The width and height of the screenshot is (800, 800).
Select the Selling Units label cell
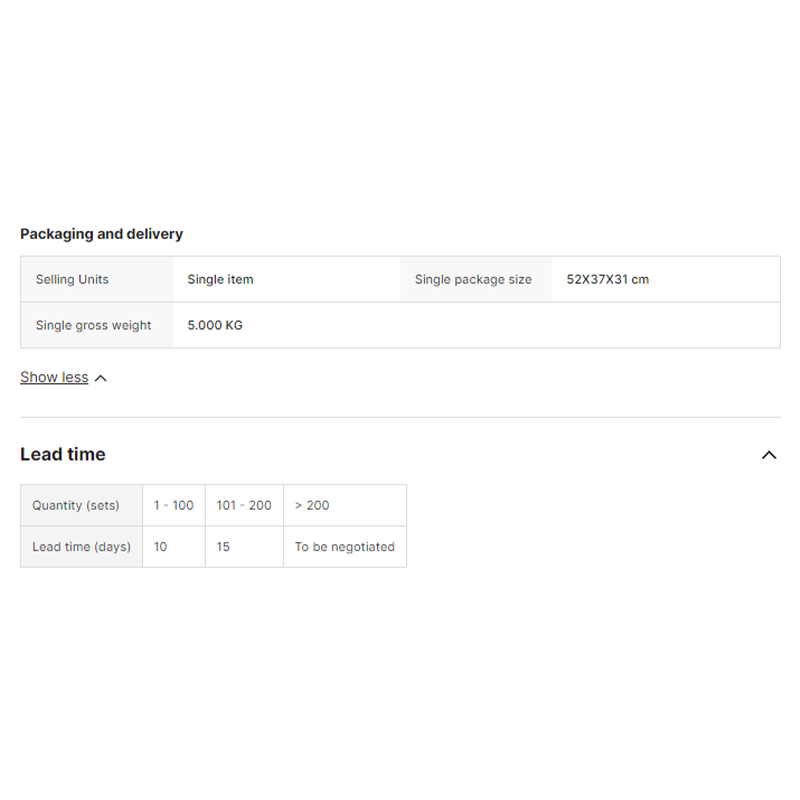pos(72,279)
